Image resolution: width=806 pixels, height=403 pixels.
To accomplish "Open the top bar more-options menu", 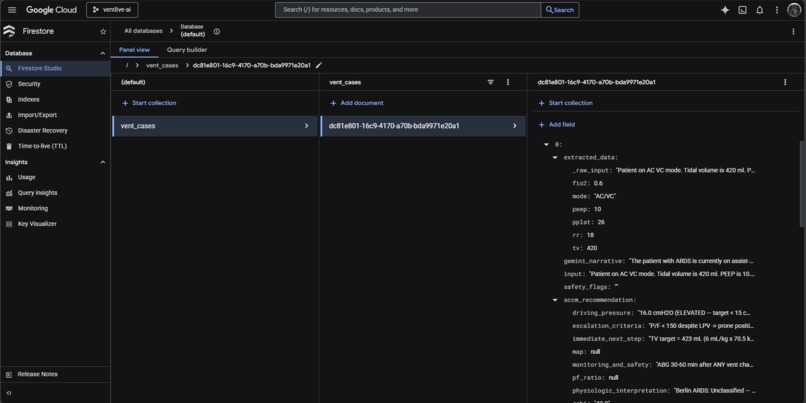I will click(x=777, y=10).
